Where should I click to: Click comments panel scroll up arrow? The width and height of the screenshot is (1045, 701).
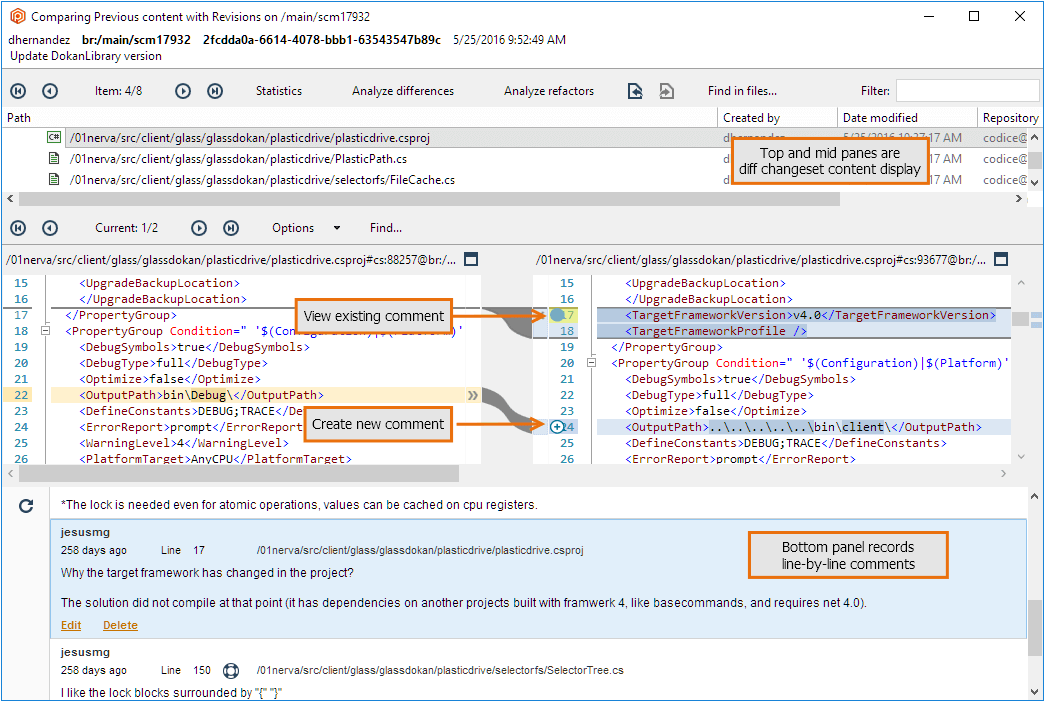[x=1034, y=496]
